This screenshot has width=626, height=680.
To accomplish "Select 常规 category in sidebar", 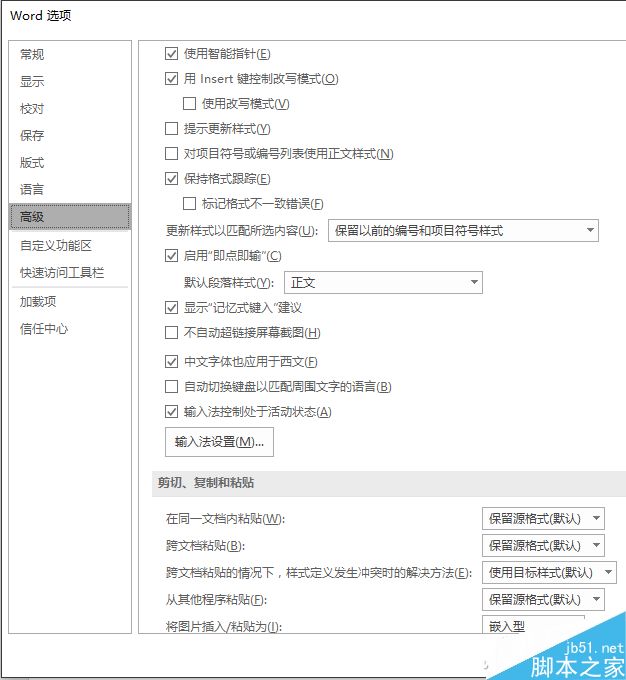I will (x=70, y=55).
